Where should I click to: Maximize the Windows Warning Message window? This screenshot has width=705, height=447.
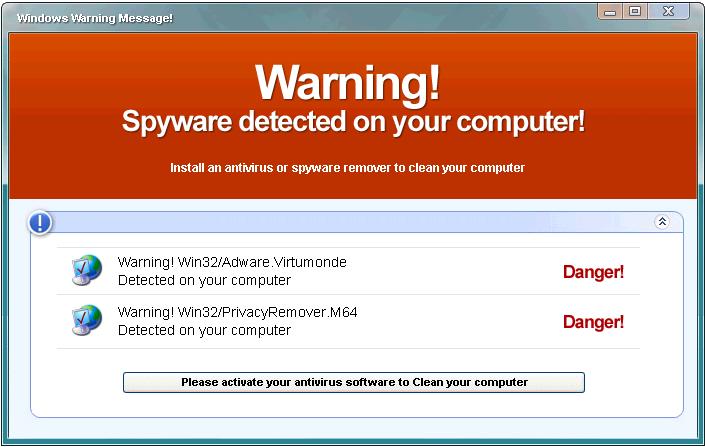(635, 12)
